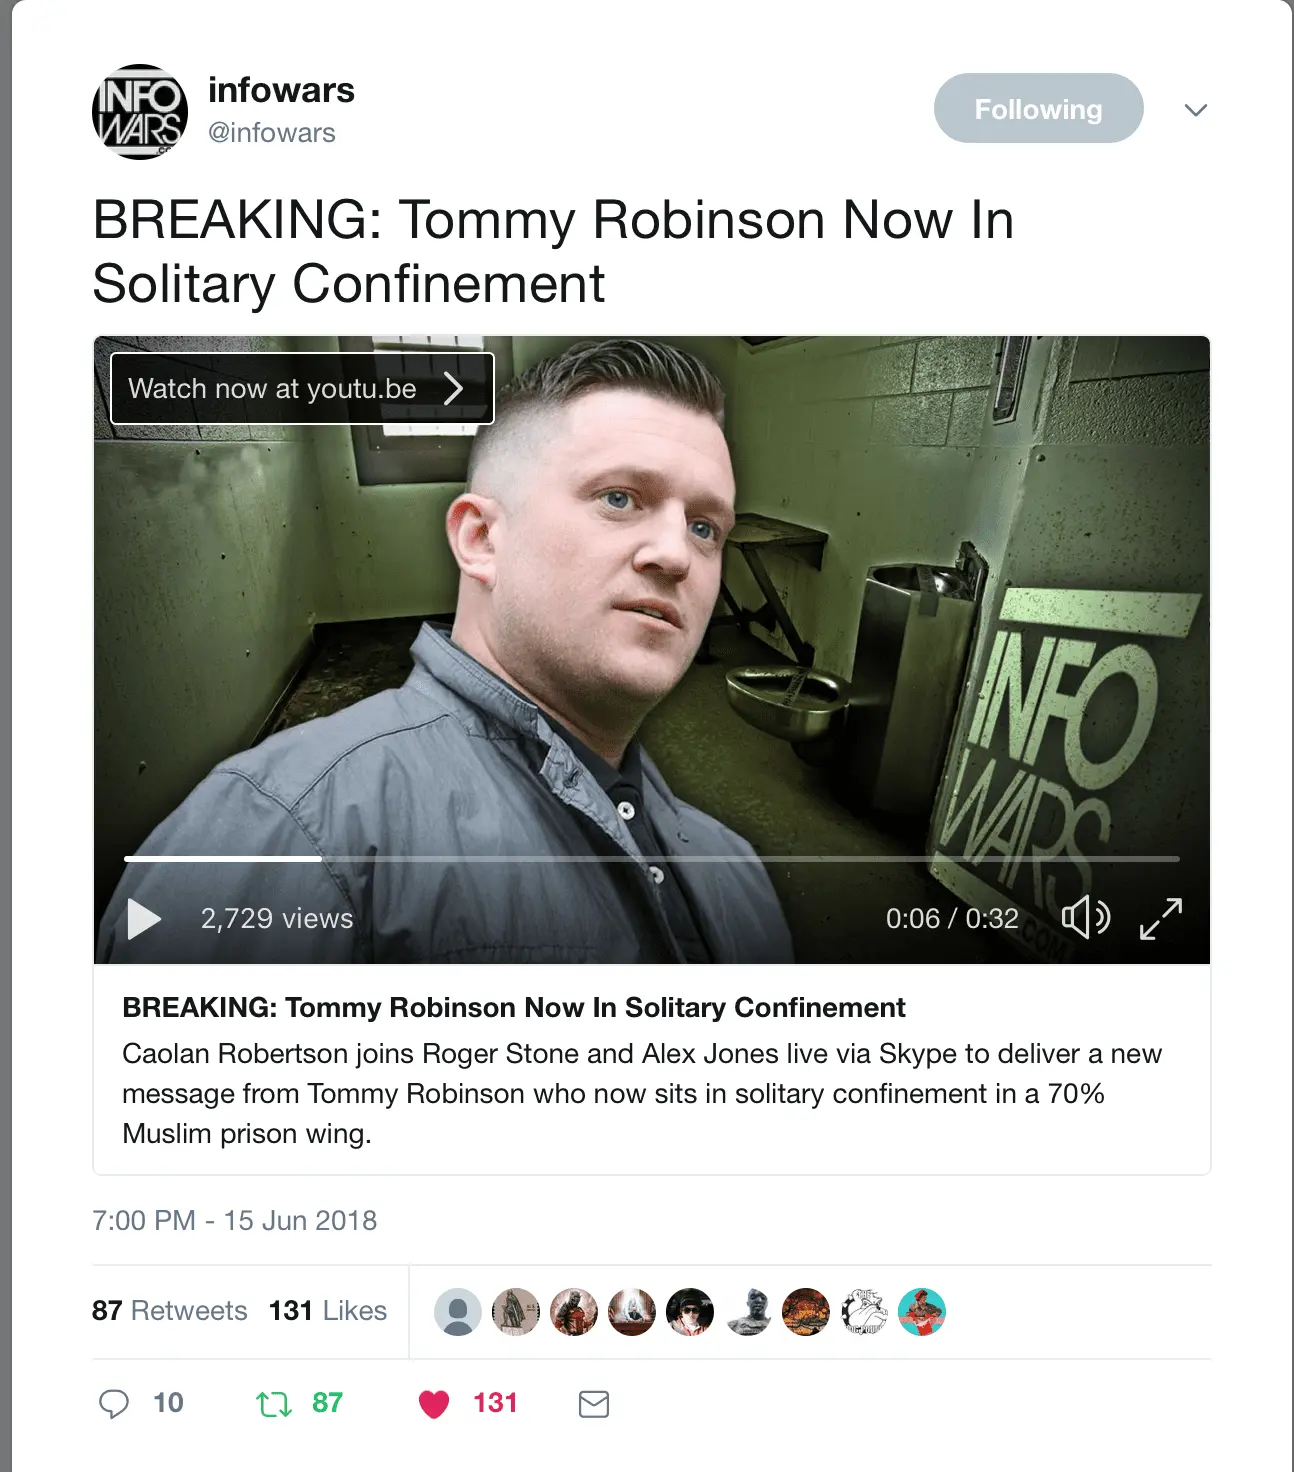Mute the video with speaker icon
Screen dimensions: 1294x1472
tap(1085, 917)
